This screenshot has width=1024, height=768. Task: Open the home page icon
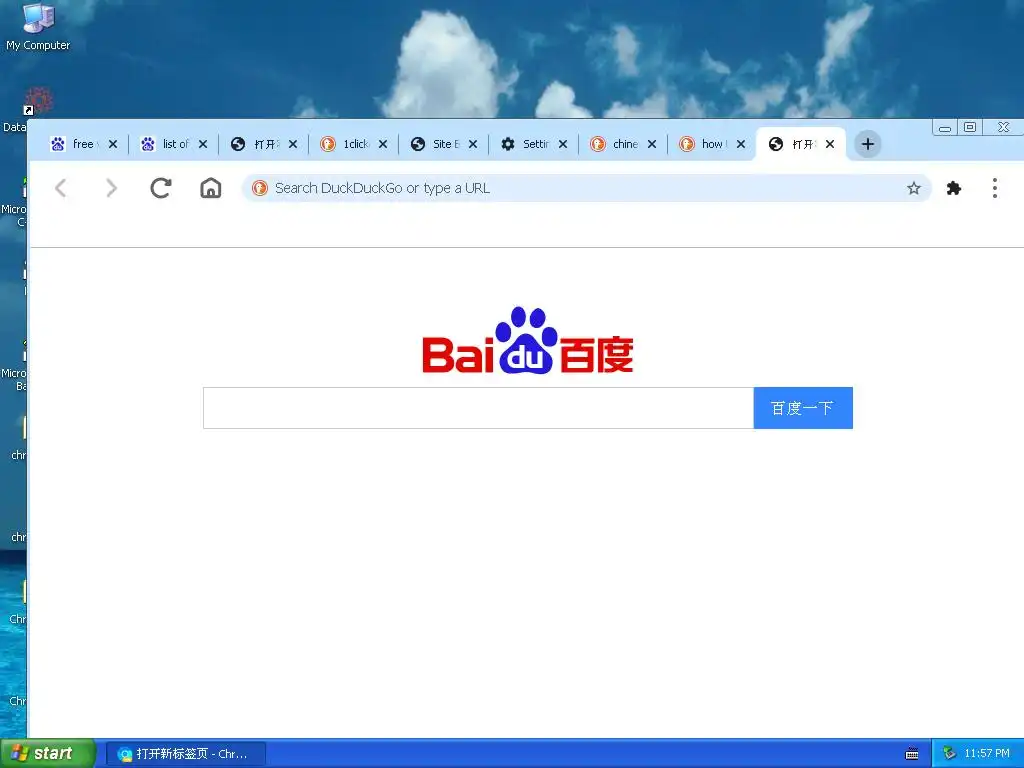(210, 188)
